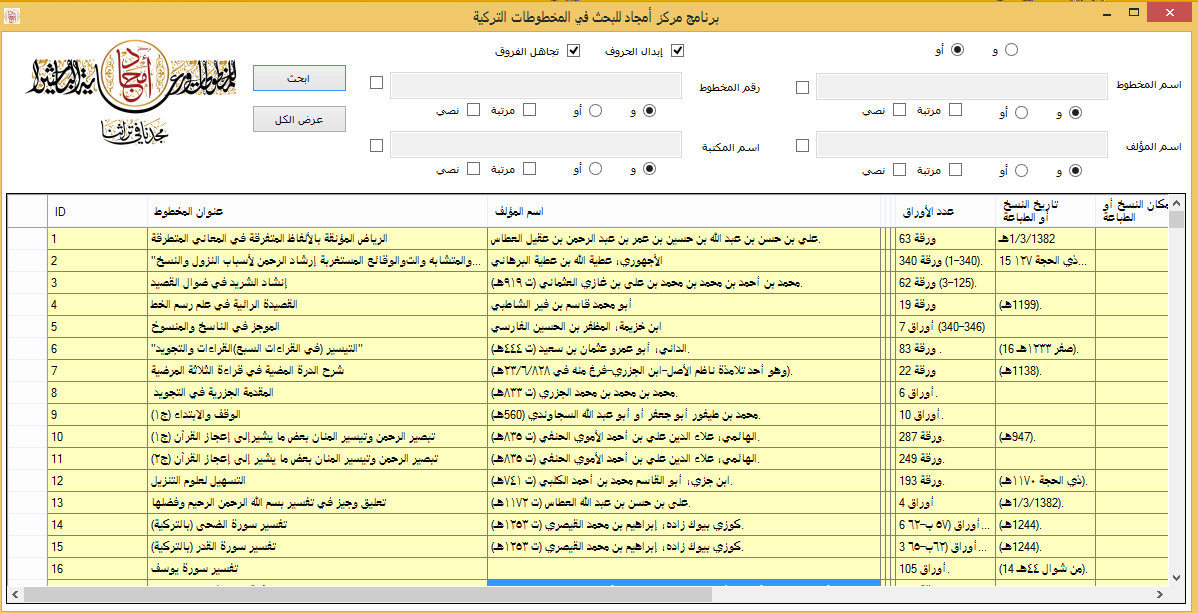Image resolution: width=1198 pixels, height=613 pixels.
Task: Uncheck the إبدال الحروف checkbox
Action: [x=677, y=50]
